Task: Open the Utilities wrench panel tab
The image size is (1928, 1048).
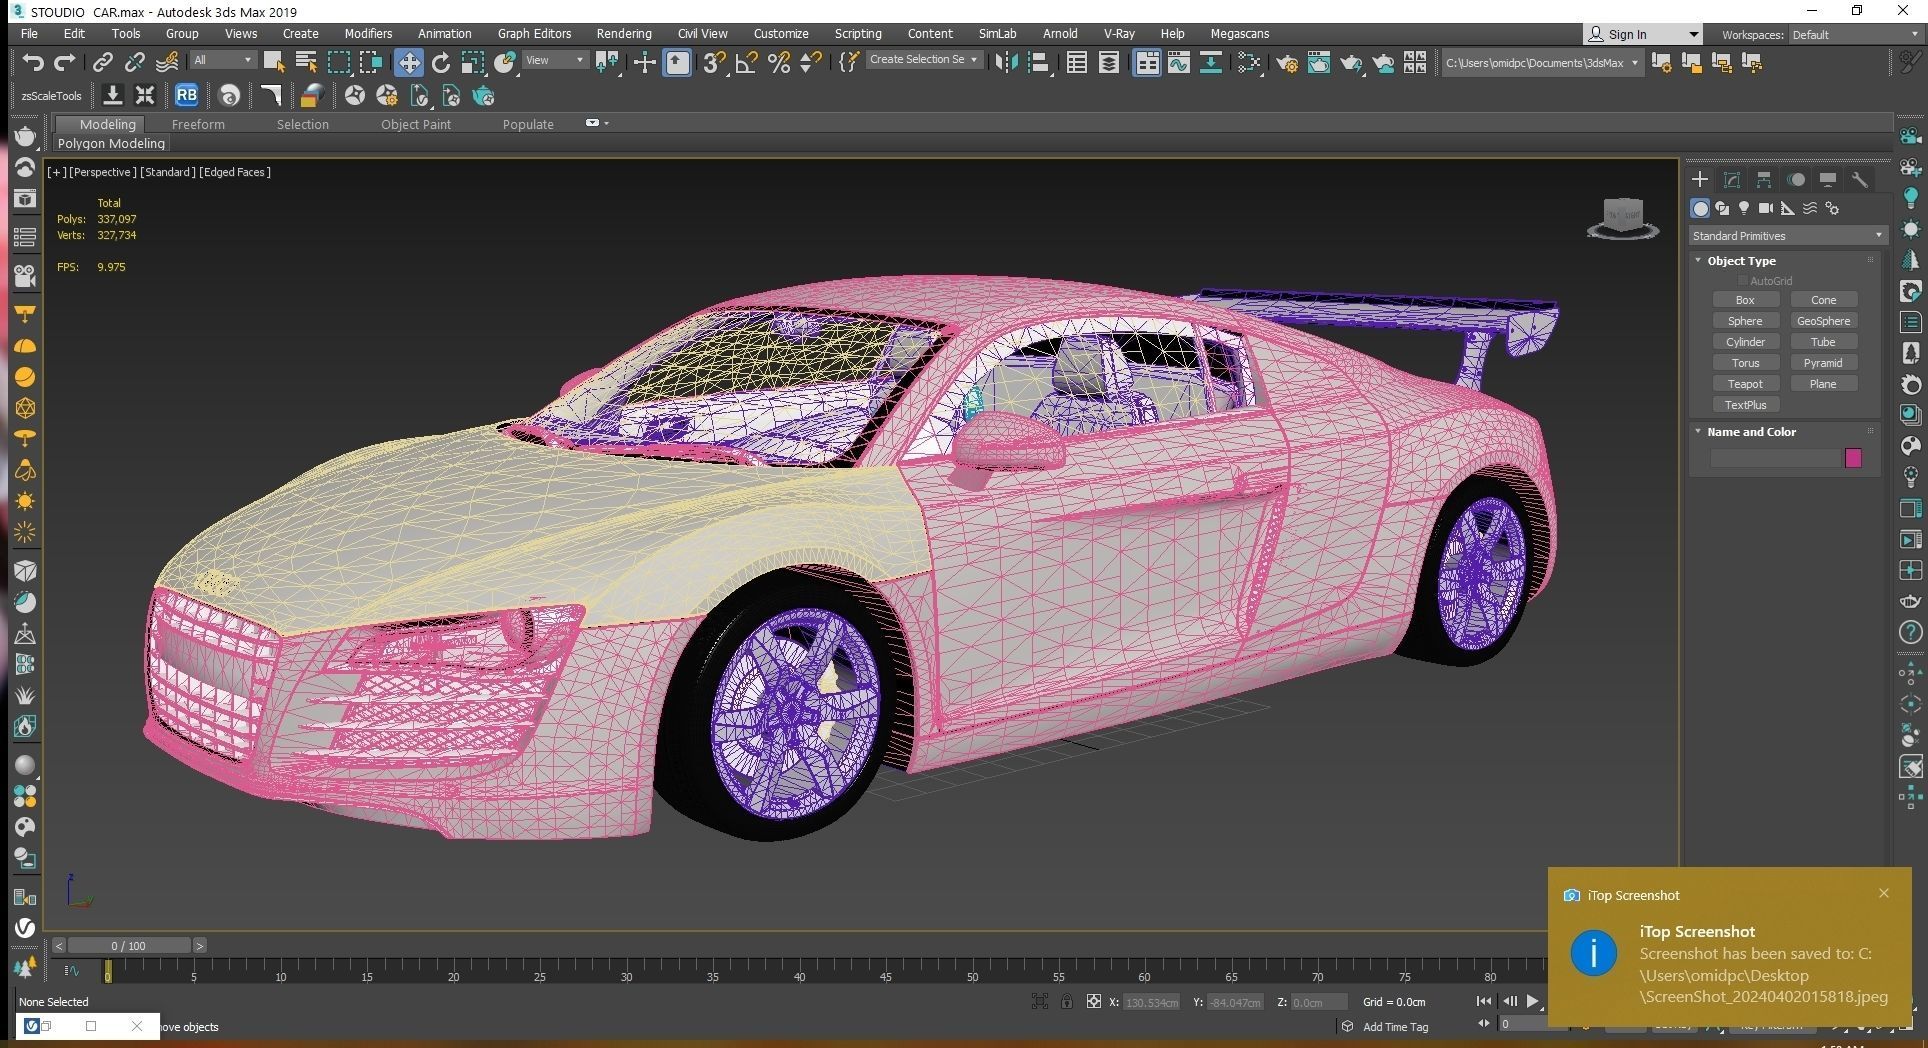Action: (1860, 179)
